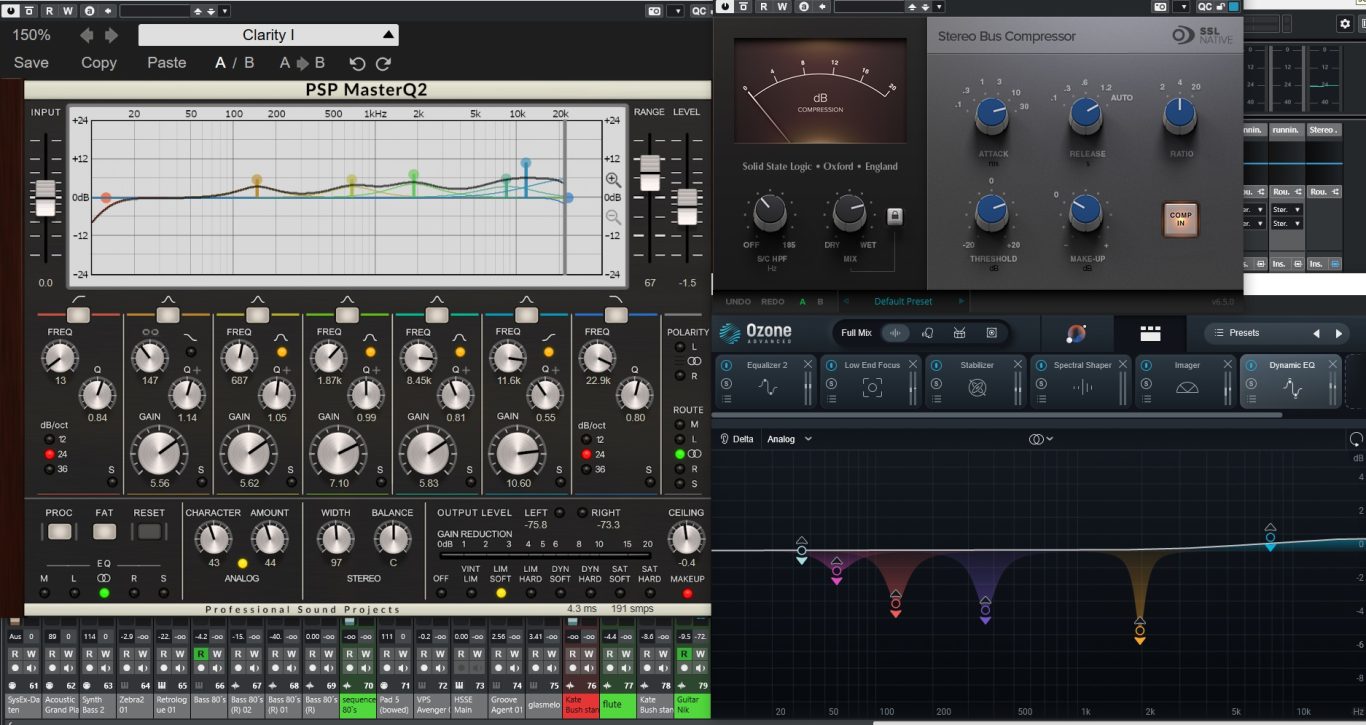1366x725 pixels.
Task: Click the undo arrow in PSP MasterQ2
Action: pos(357,63)
